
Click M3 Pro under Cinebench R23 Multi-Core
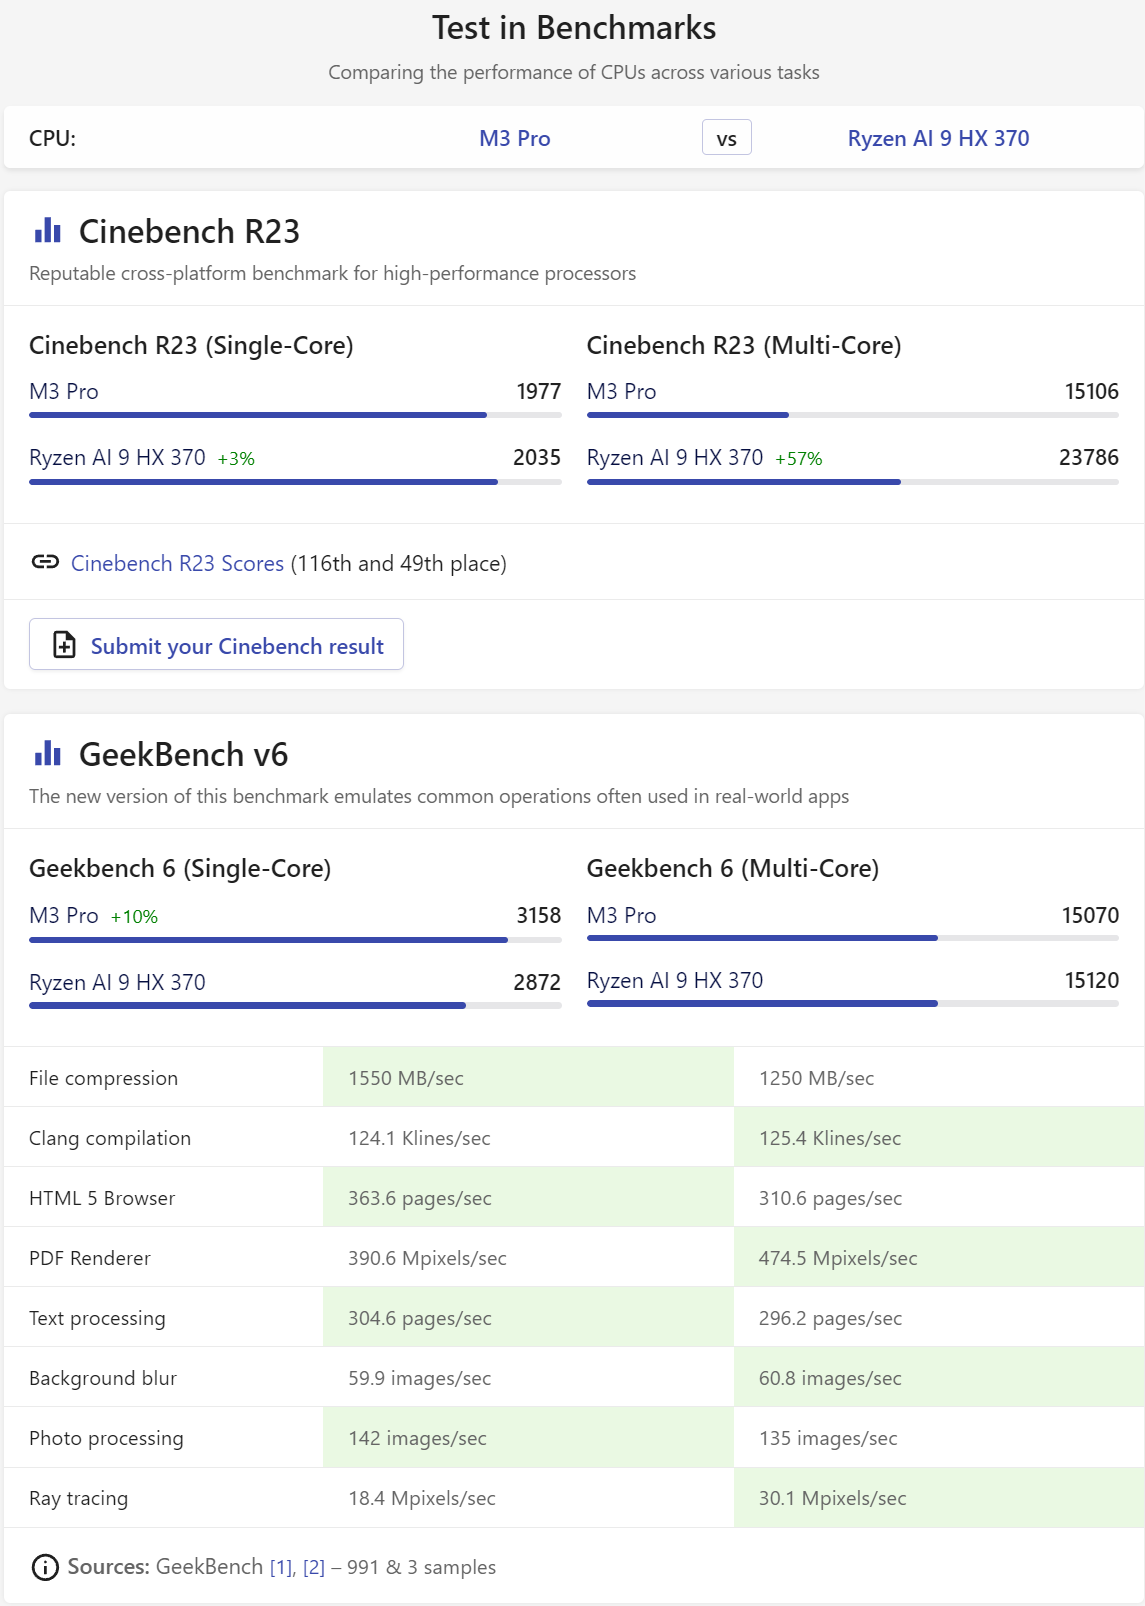pyautogui.click(x=621, y=391)
